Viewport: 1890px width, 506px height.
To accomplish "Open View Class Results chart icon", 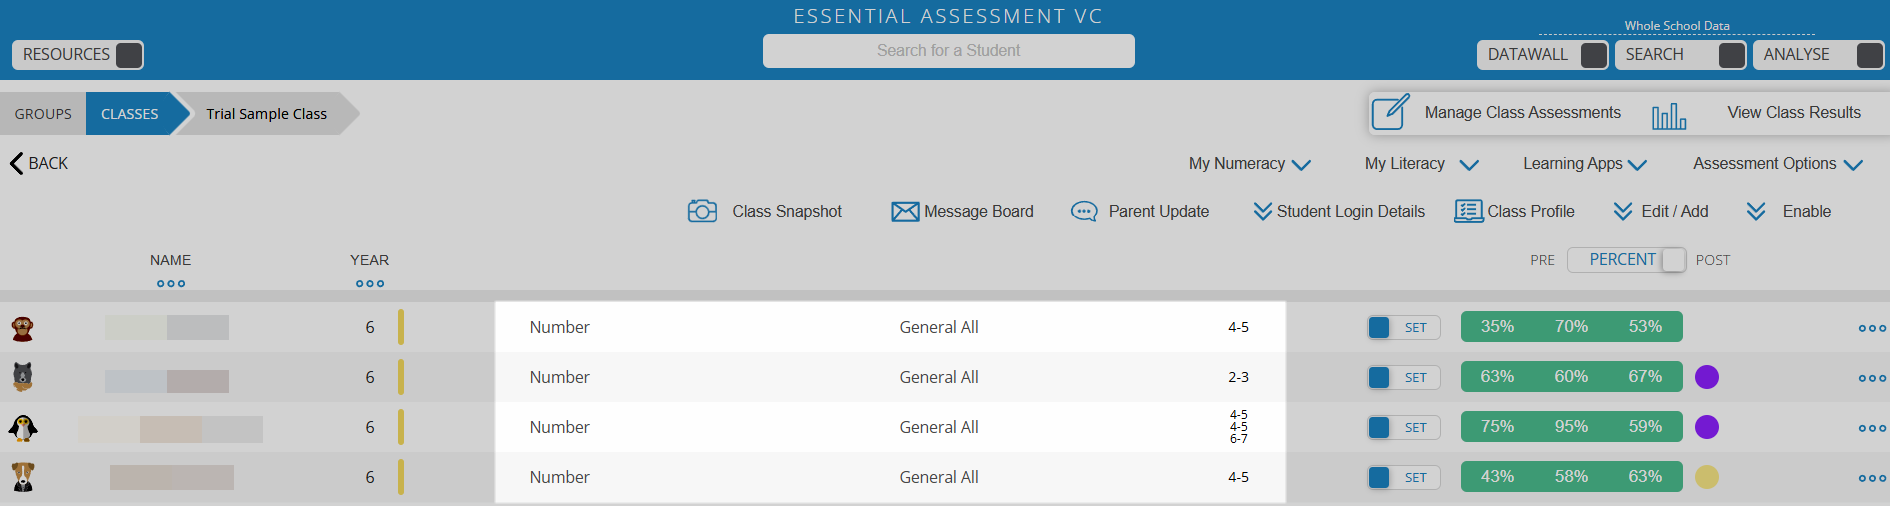I will coord(1669,116).
